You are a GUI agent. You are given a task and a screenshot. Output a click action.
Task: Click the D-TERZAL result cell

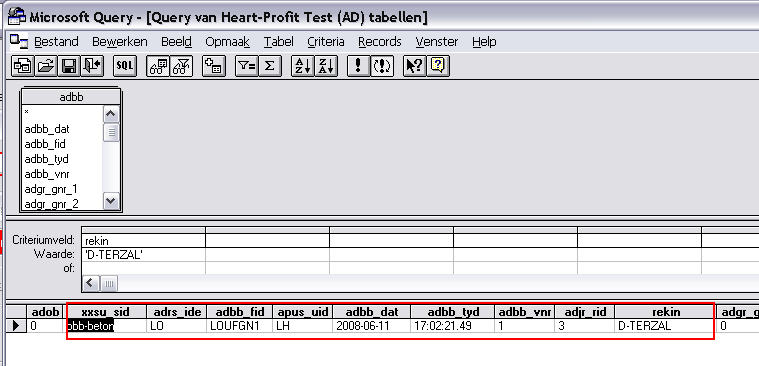(665, 326)
